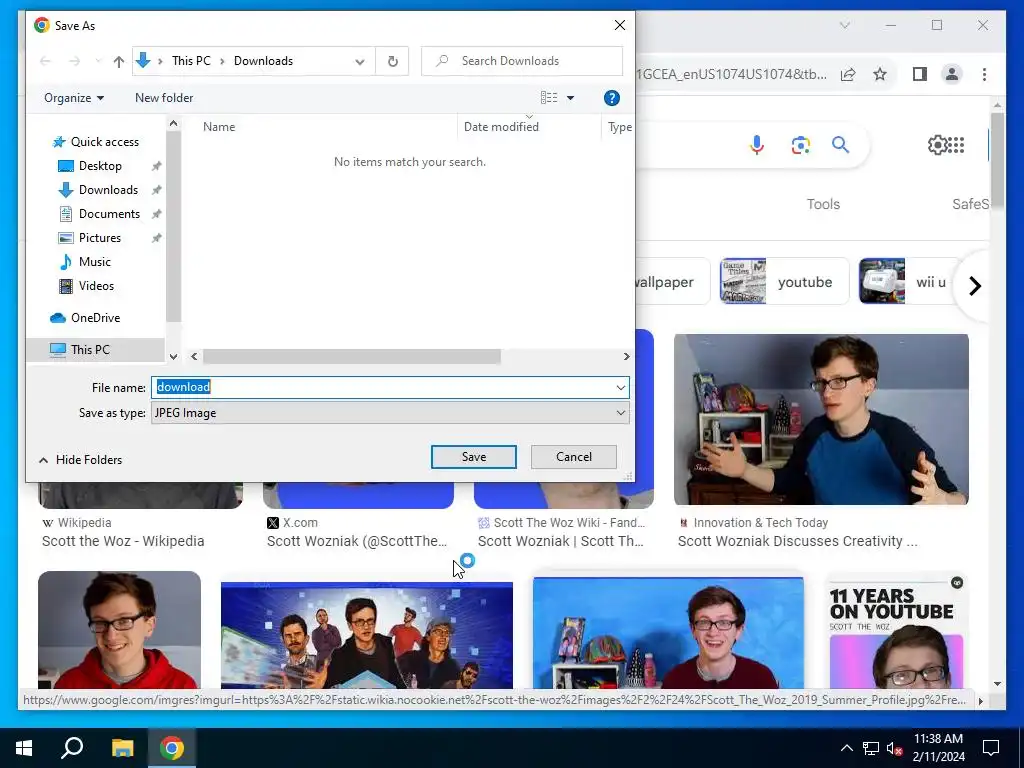Screen dimensions: 1024x768
Task: Open File Explorer from taskbar
Action: [122, 748]
